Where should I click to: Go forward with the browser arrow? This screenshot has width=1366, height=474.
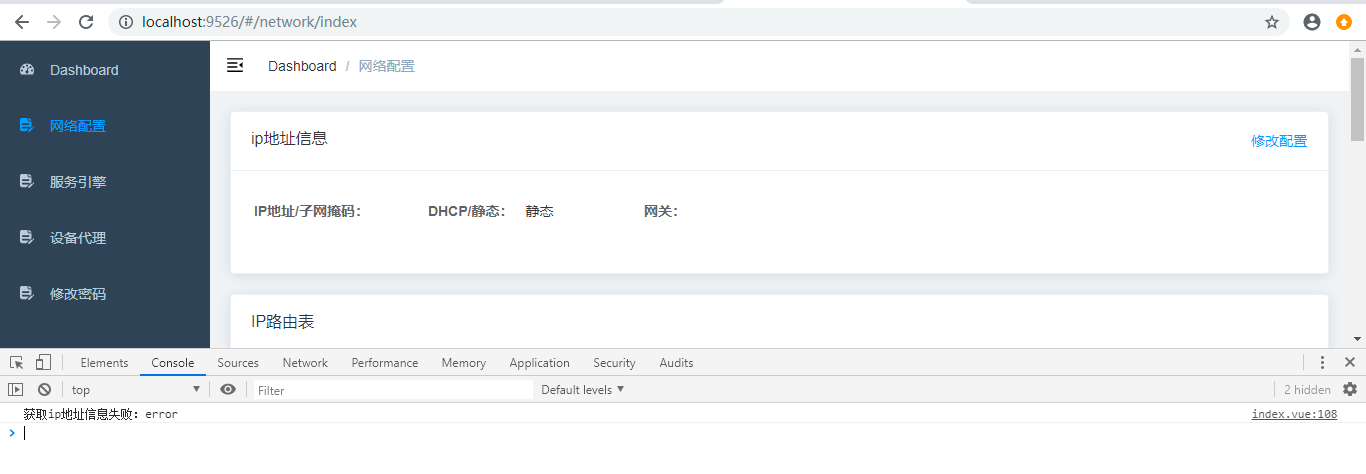pyautogui.click(x=54, y=22)
